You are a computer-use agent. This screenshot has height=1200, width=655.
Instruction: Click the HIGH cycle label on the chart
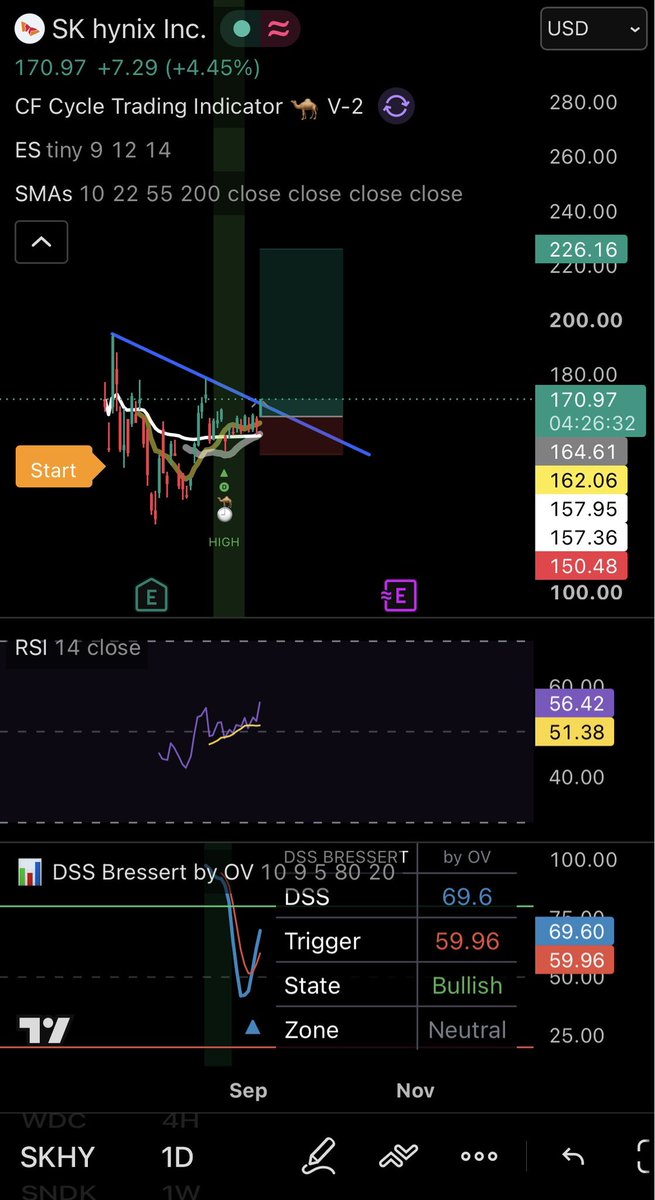click(224, 542)
